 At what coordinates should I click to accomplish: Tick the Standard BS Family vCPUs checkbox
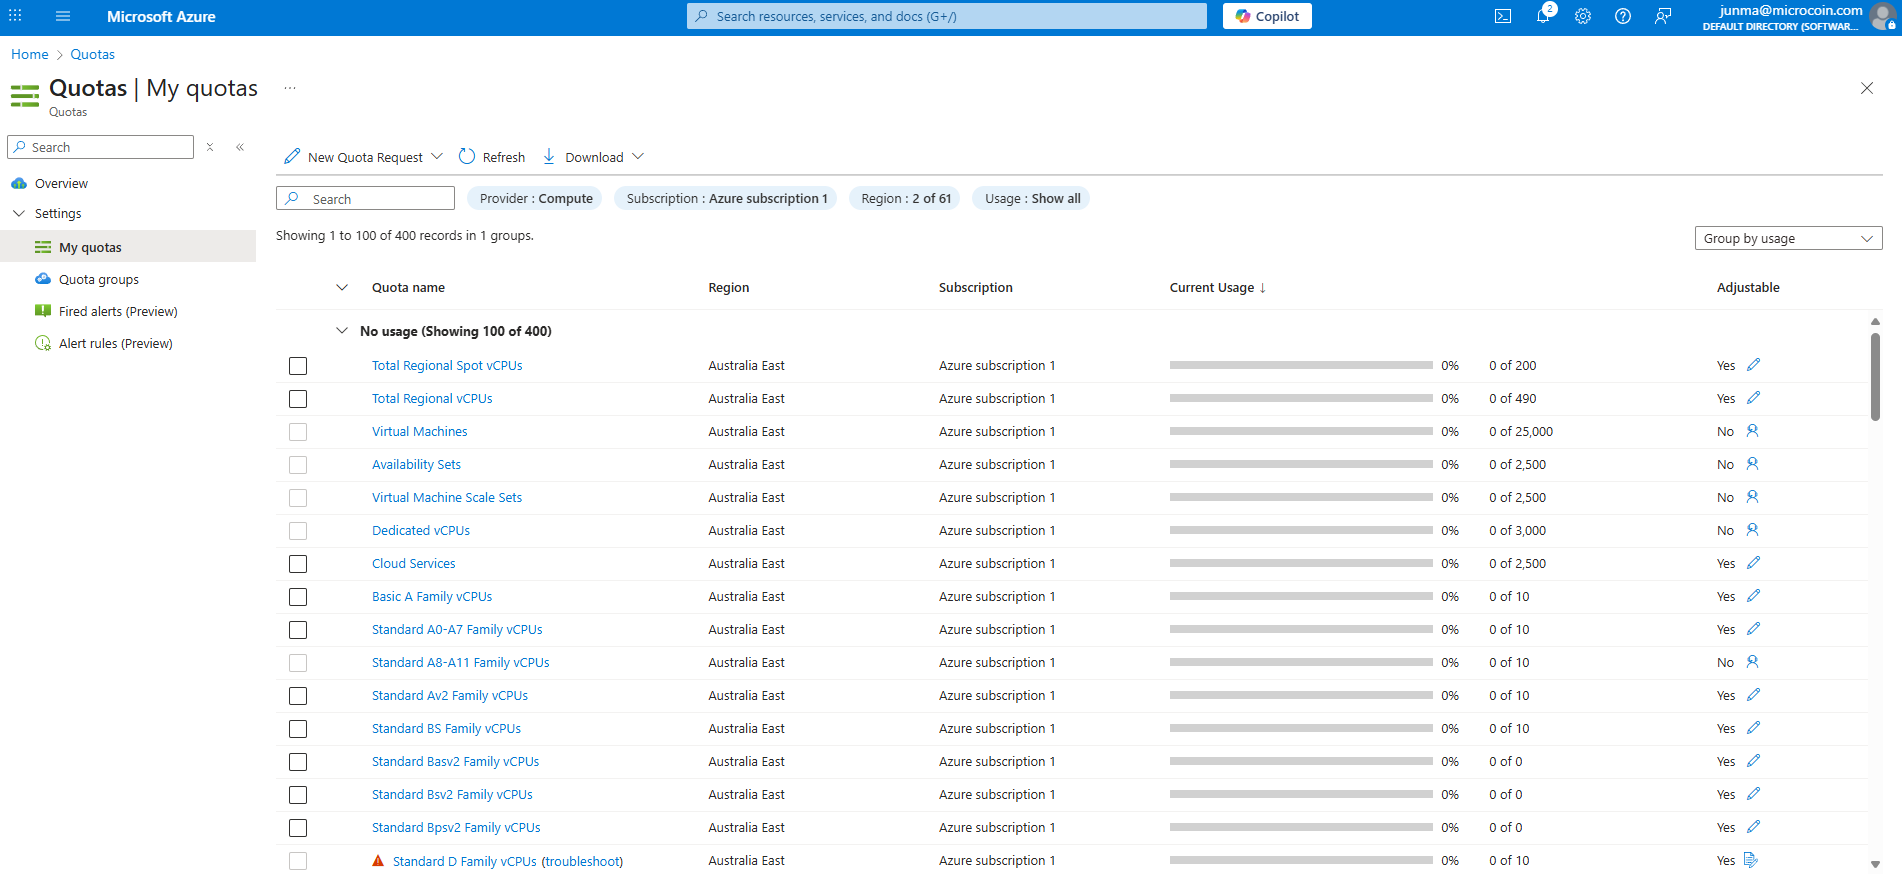pos(298,729)
